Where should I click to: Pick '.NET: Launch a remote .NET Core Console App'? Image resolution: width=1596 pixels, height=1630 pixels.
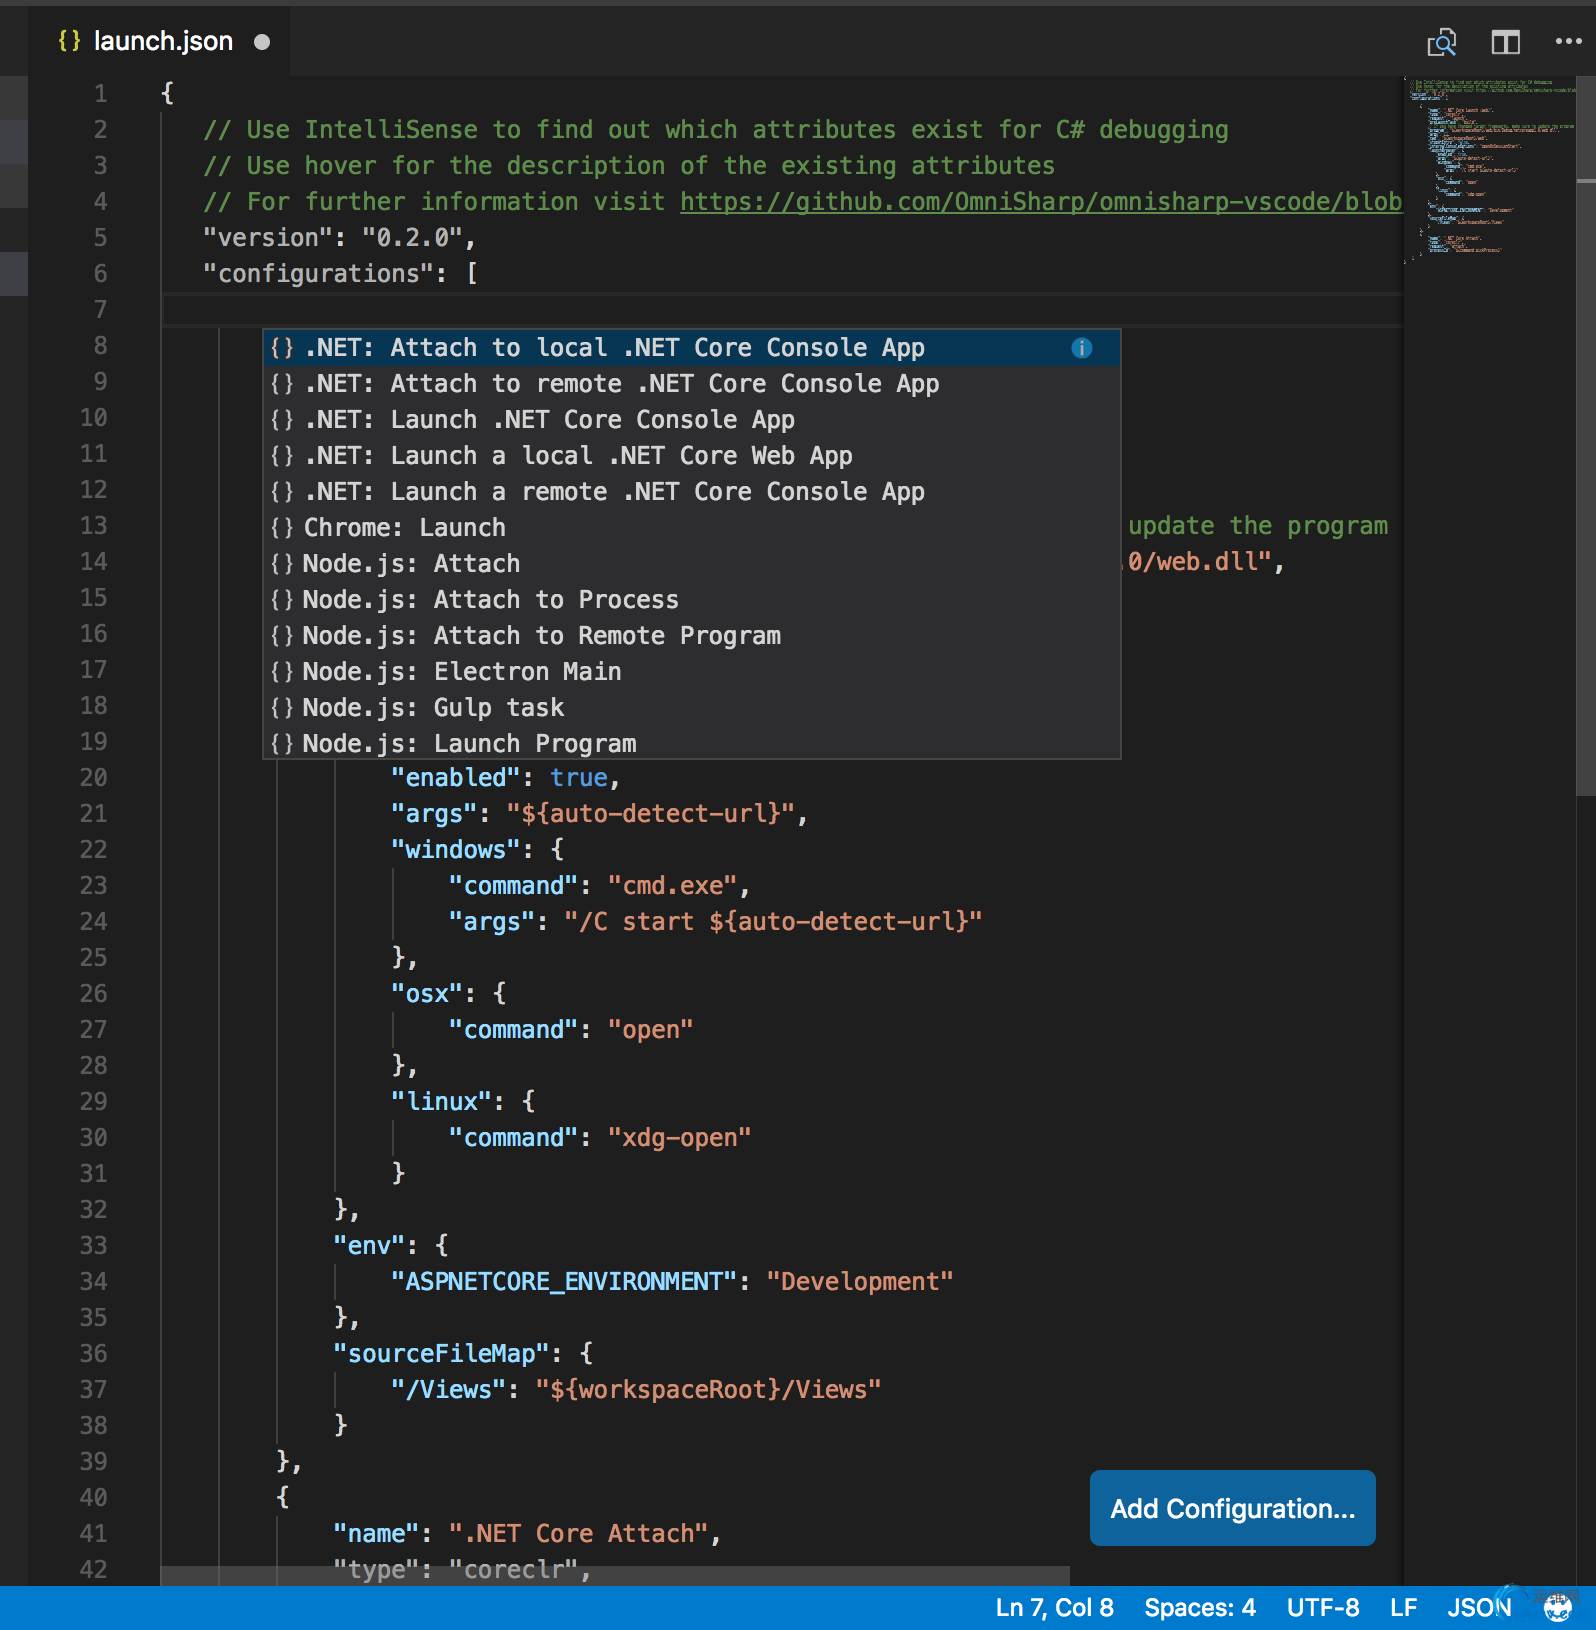(x=692, y=492)
